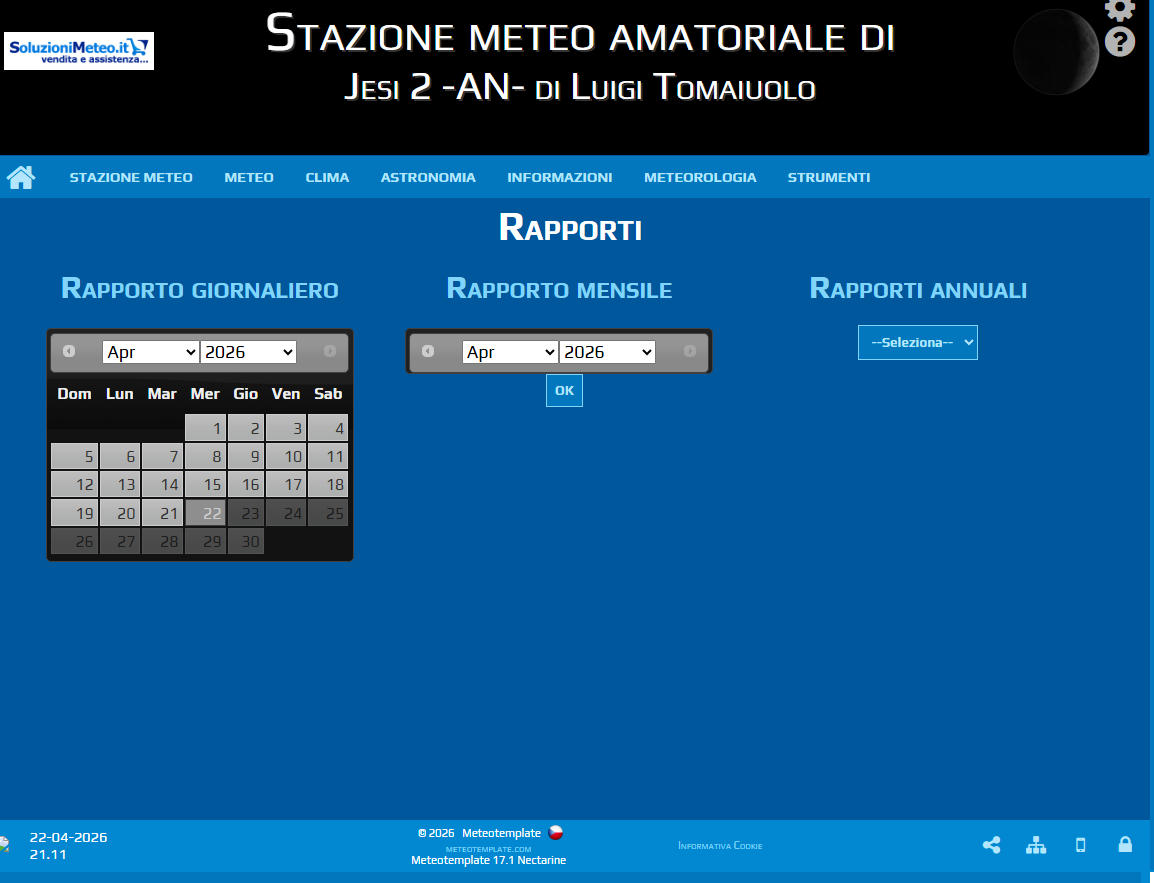Open the Astronomia menu

tap(428, 178)
